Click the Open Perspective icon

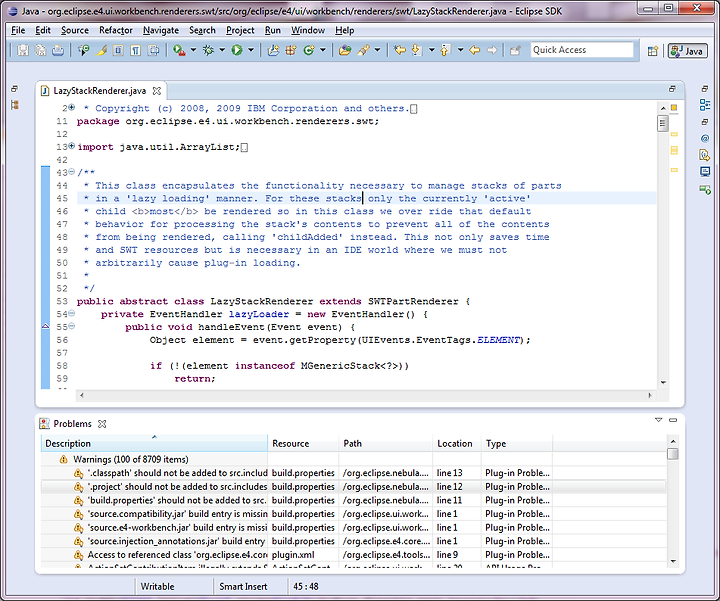pos(653,51)
